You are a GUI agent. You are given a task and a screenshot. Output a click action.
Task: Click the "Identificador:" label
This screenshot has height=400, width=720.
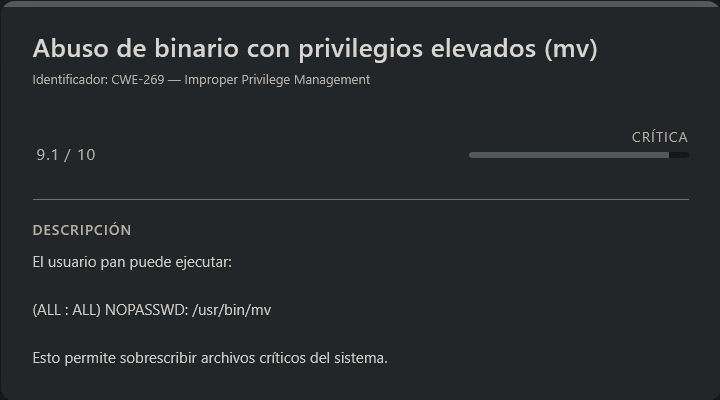click(70, 80)
